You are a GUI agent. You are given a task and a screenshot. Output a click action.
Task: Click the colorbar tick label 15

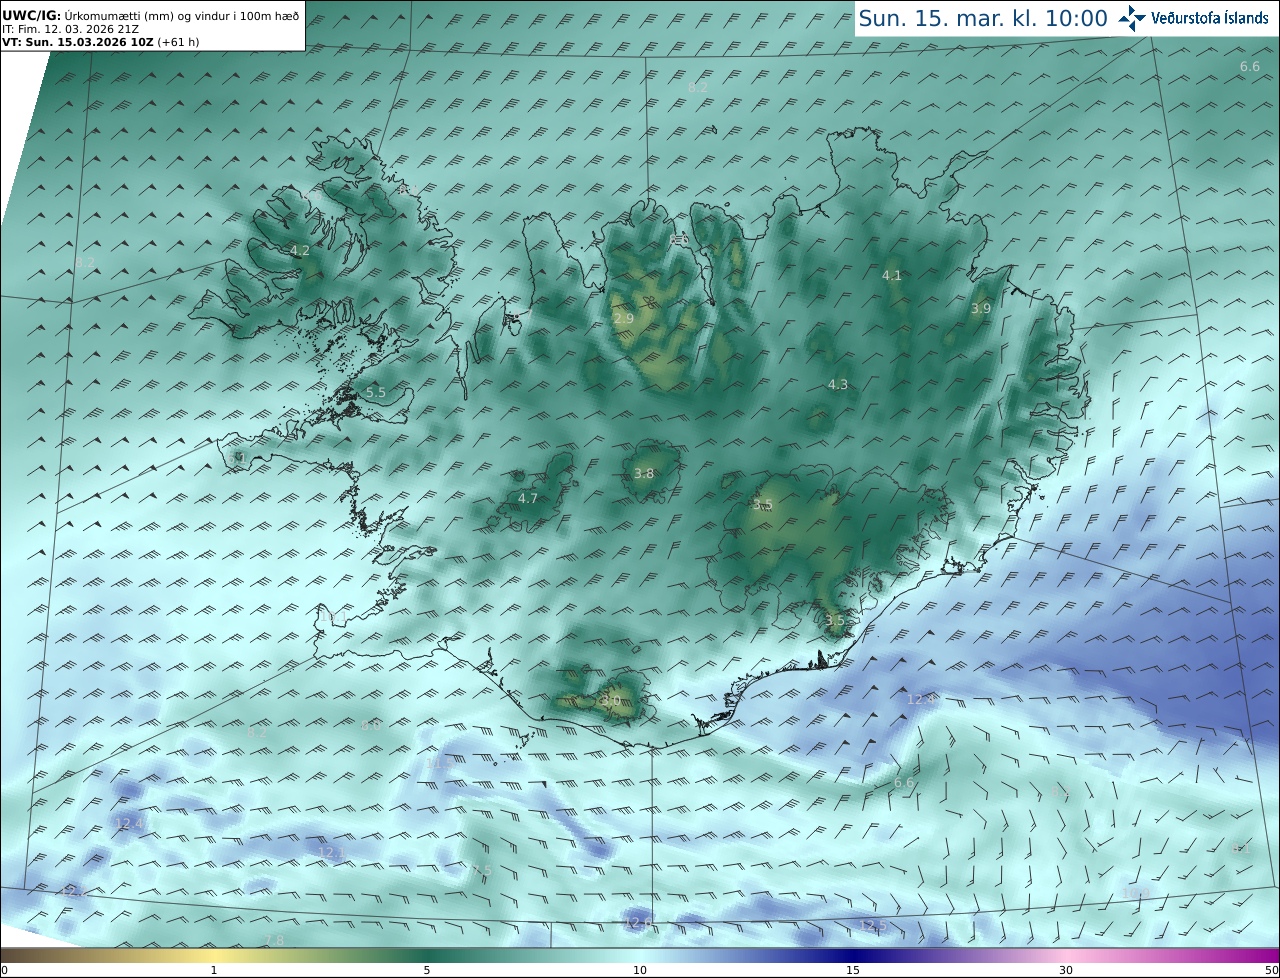pyautogui.click(x=853, y=970)
